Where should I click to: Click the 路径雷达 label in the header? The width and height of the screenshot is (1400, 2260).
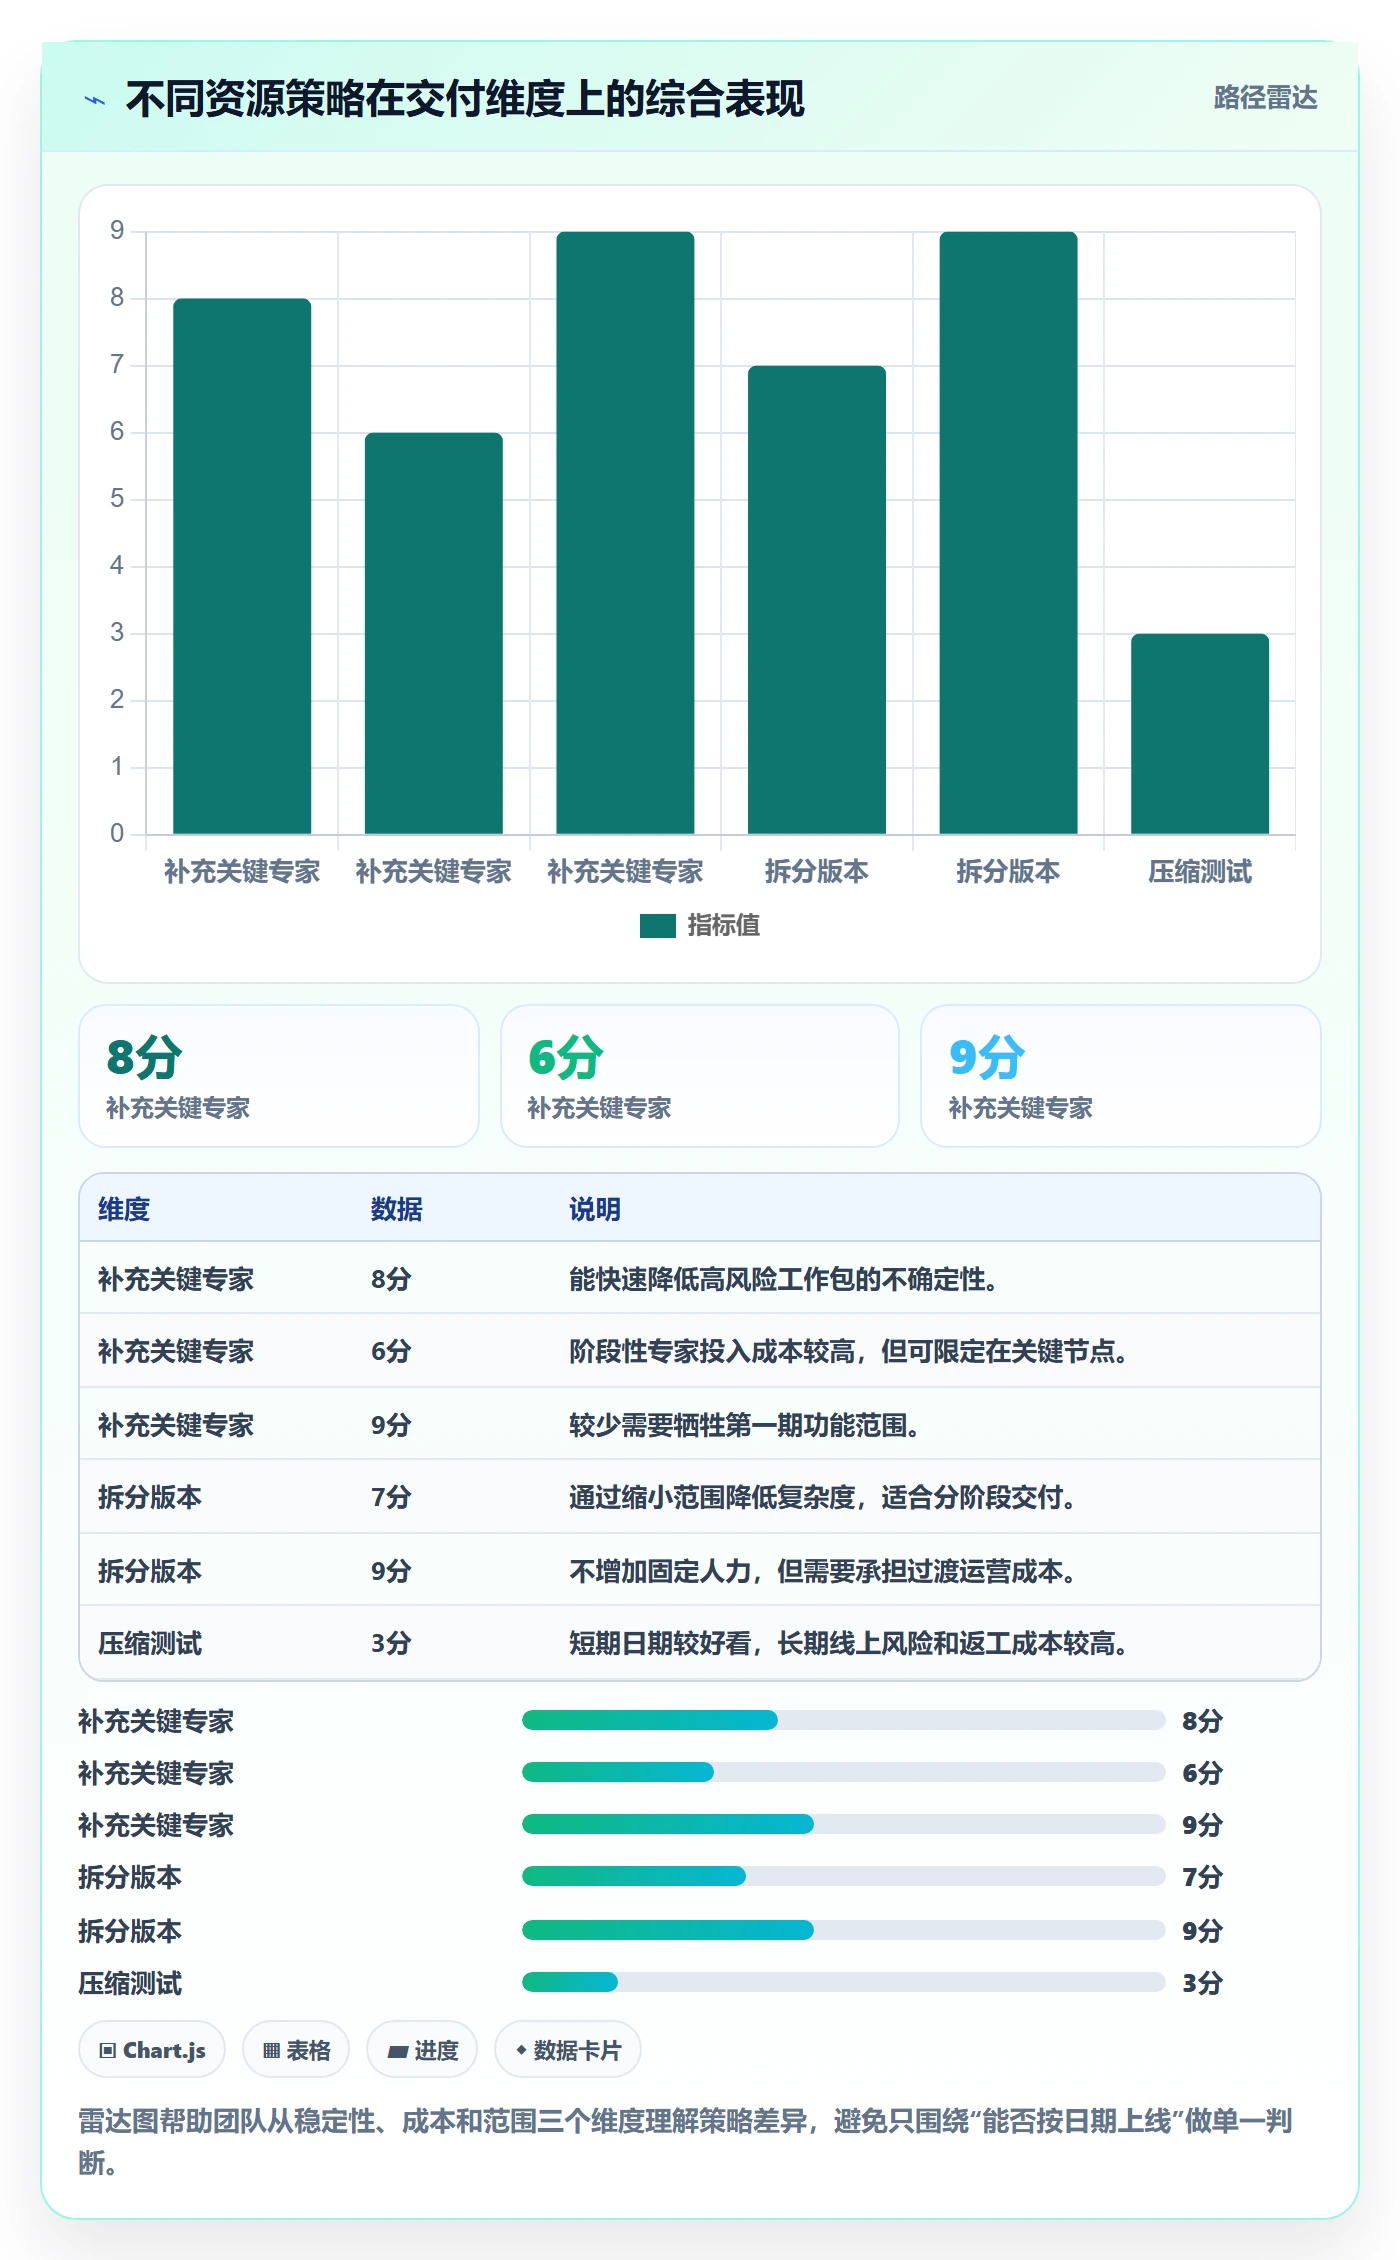[x=1265, y=98]
